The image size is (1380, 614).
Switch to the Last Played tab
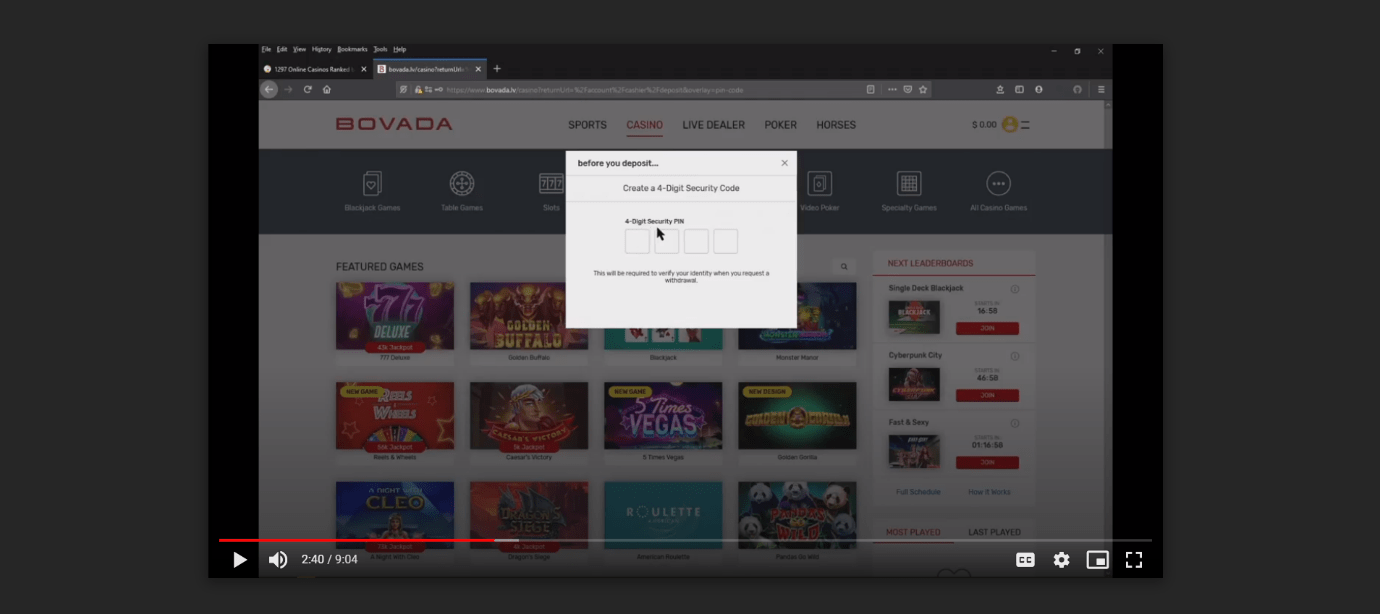994,532
